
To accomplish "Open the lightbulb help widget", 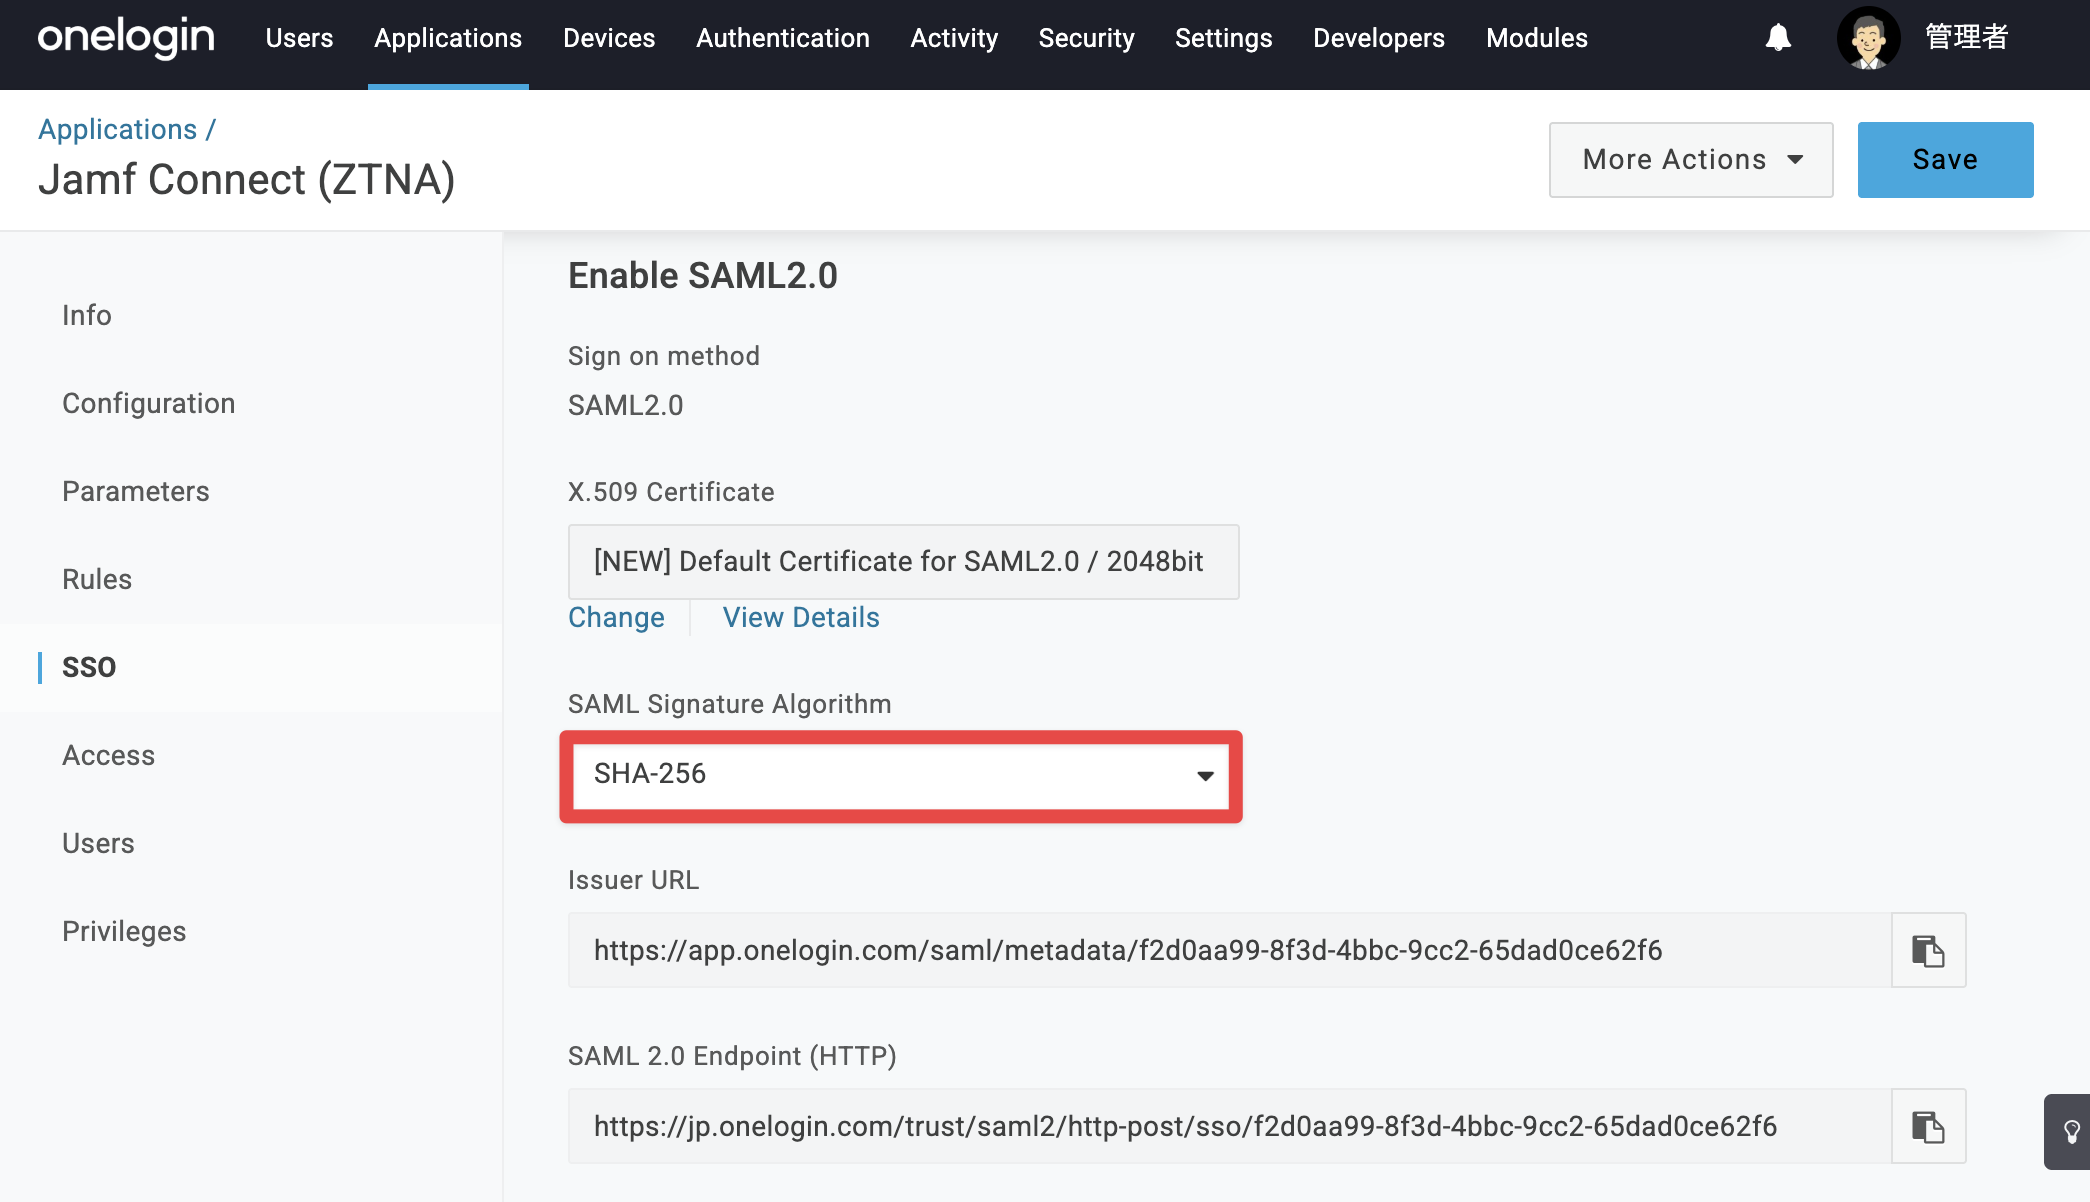I will (2070, 1132).
